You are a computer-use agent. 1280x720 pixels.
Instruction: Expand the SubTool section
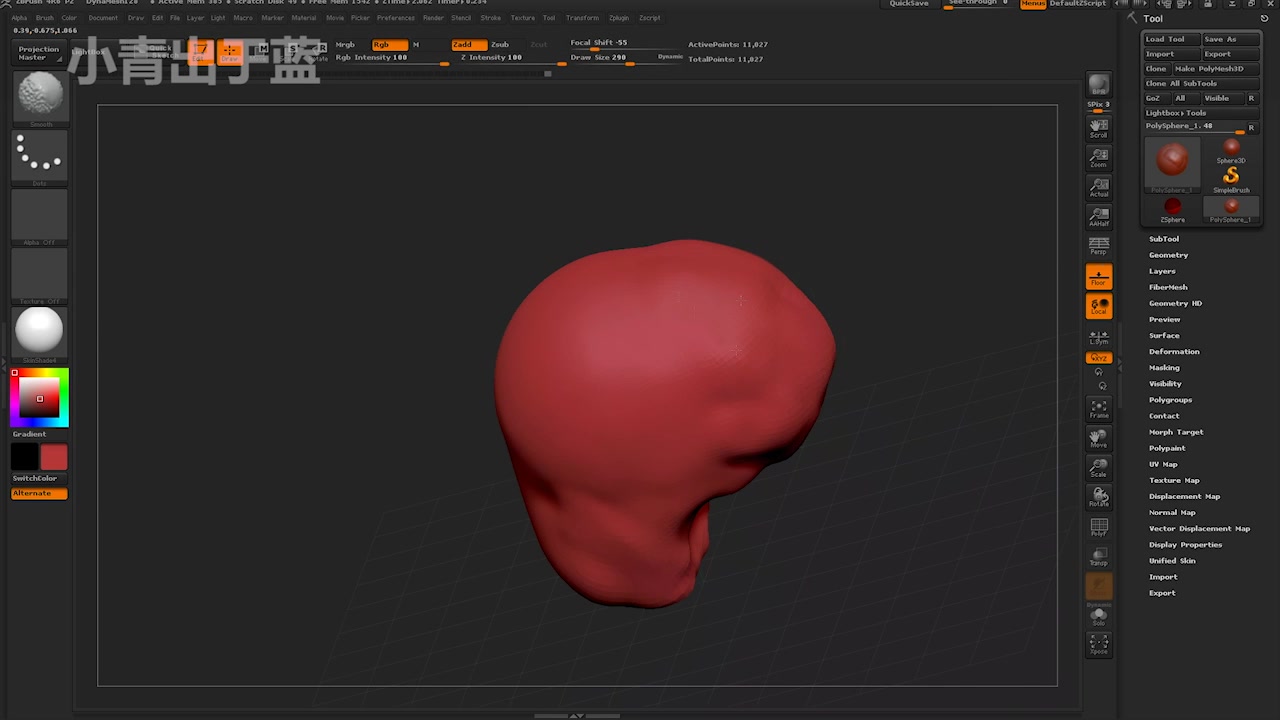pos(1163,239)
